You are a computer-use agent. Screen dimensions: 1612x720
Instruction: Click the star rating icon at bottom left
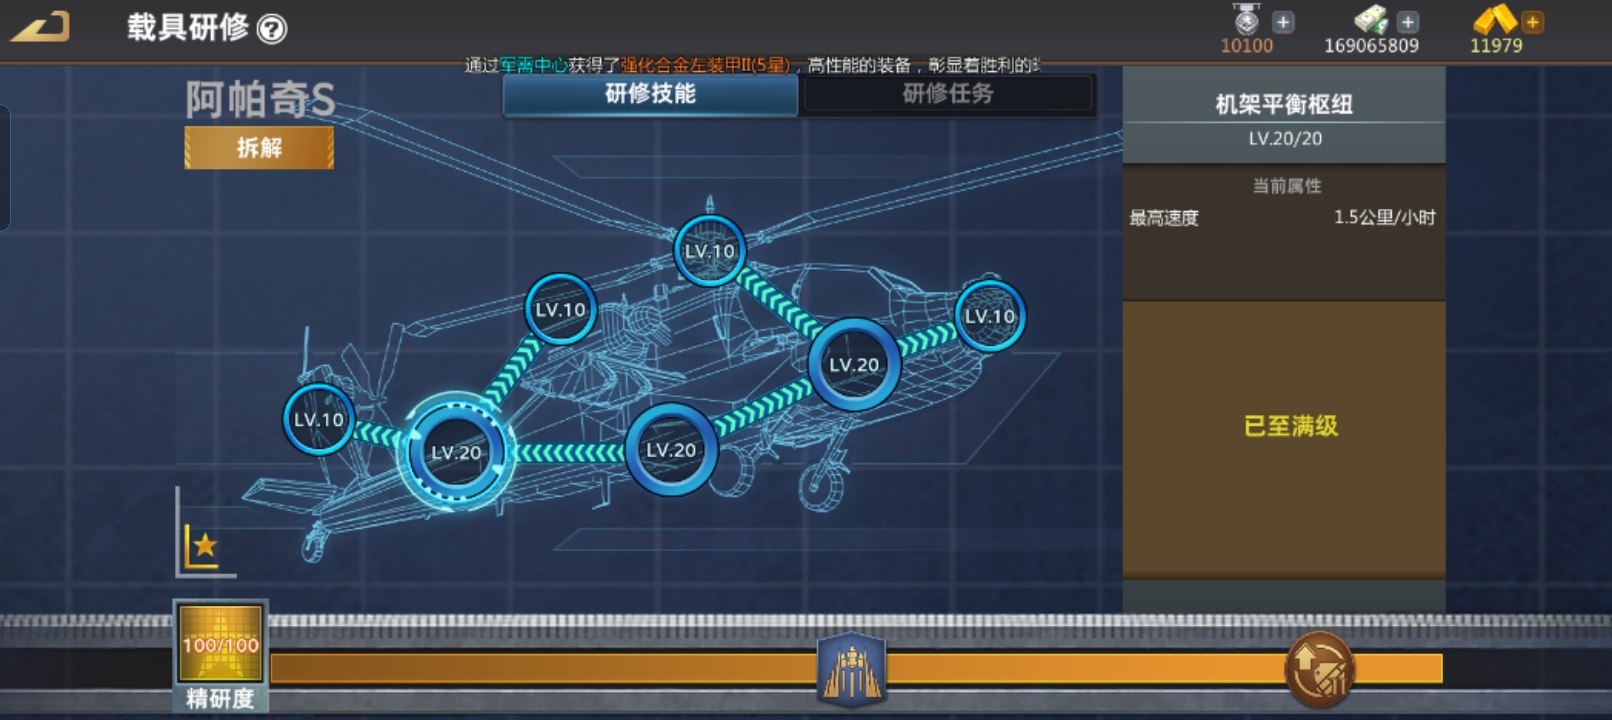[205, 546]
